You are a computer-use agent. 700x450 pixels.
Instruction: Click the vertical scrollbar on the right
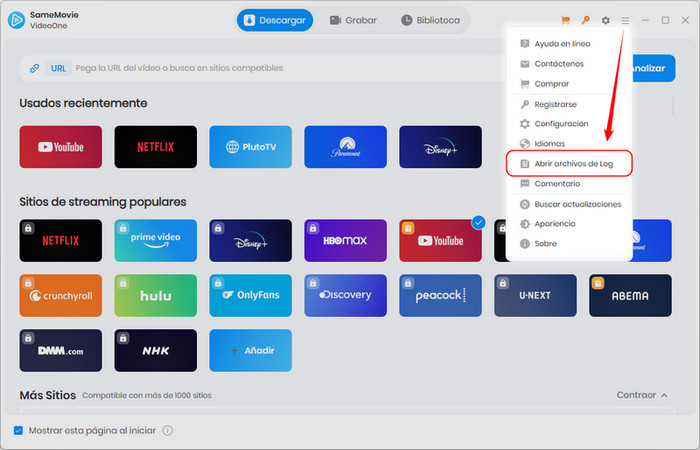click(673, 106)
